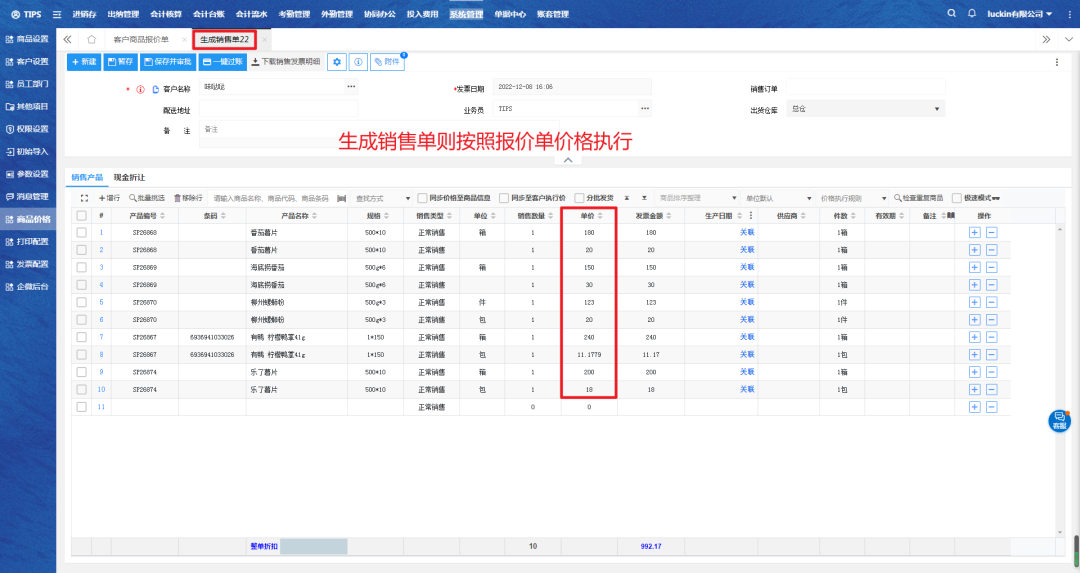
Task: Click the search magnifier icon in top bar
Action: coord(951,14)
